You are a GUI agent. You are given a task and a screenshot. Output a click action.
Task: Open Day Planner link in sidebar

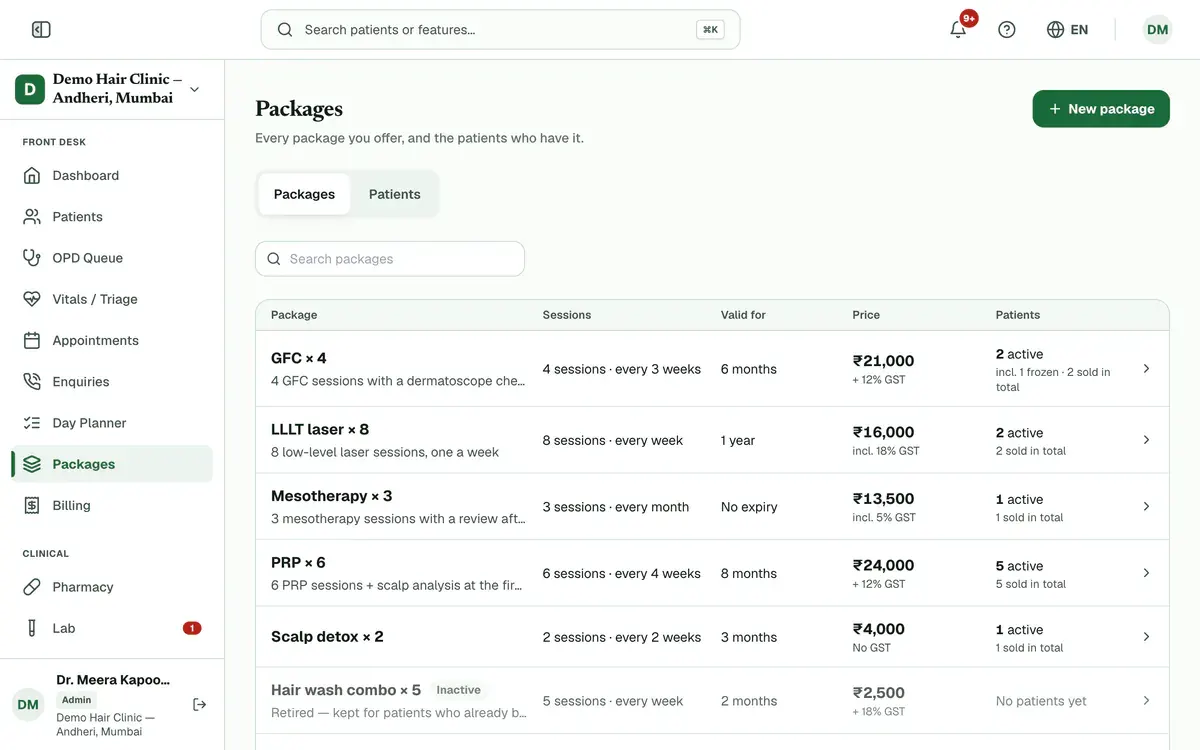tap(112, 423)
